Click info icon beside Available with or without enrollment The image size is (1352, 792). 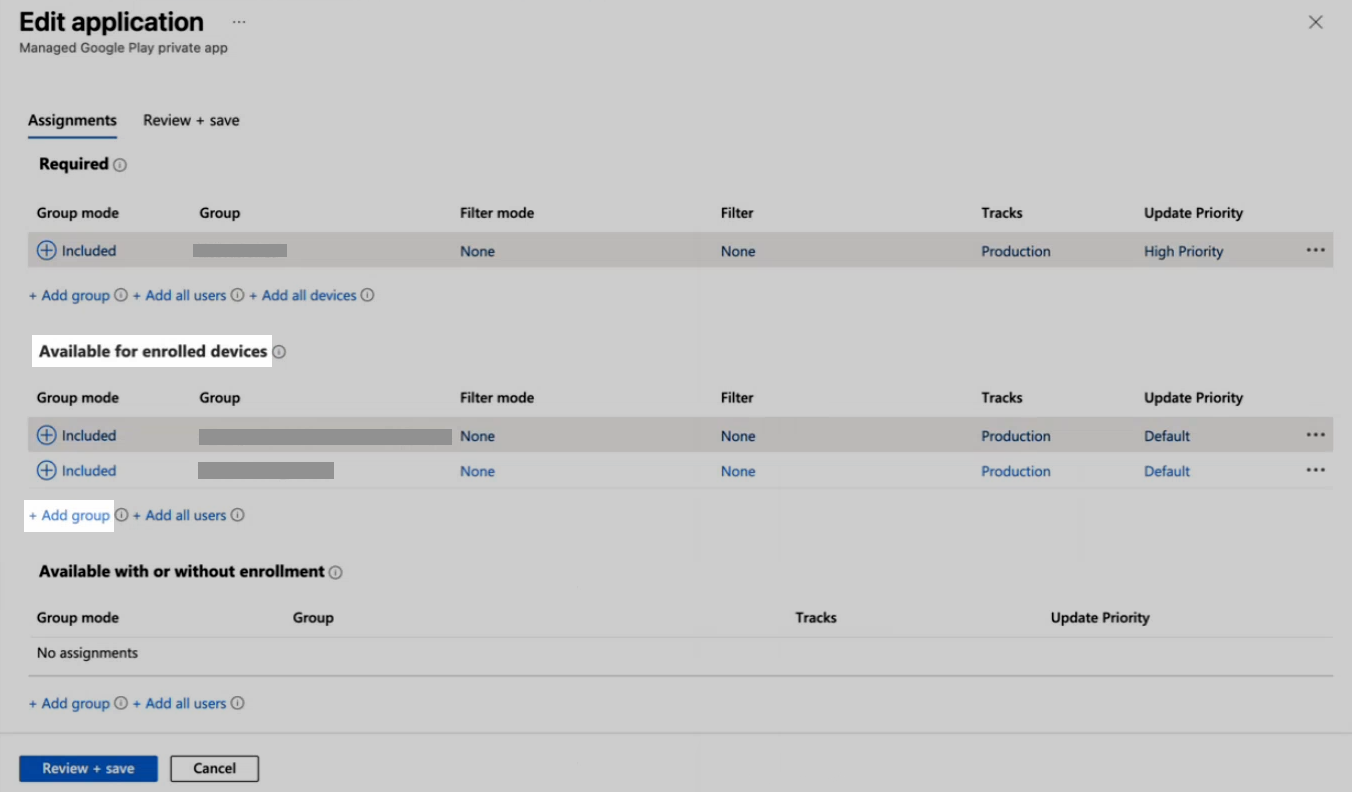336,573
